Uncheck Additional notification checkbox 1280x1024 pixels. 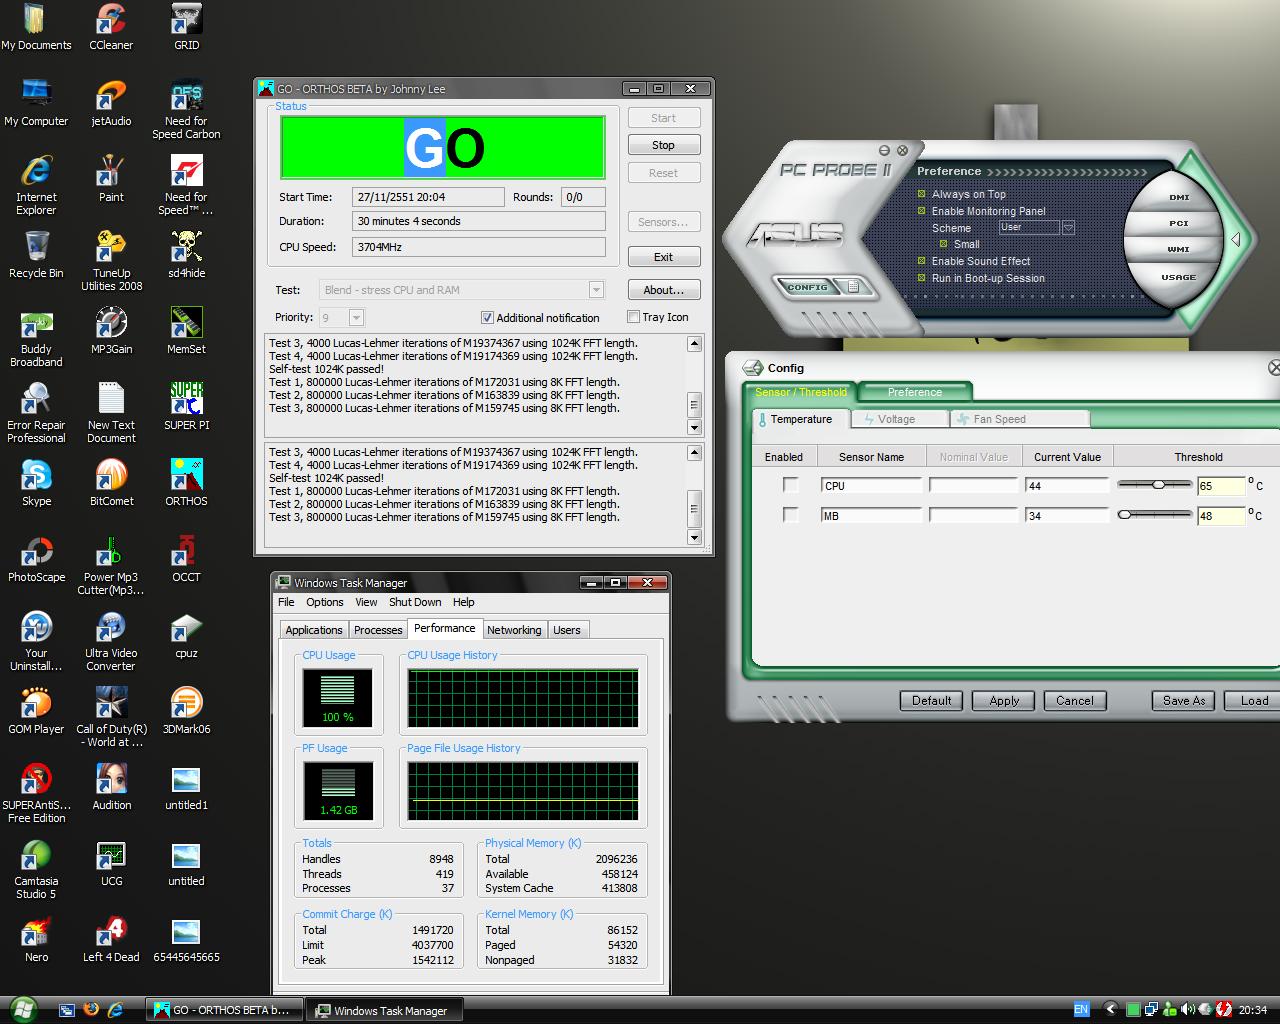[x=487, y=318]
